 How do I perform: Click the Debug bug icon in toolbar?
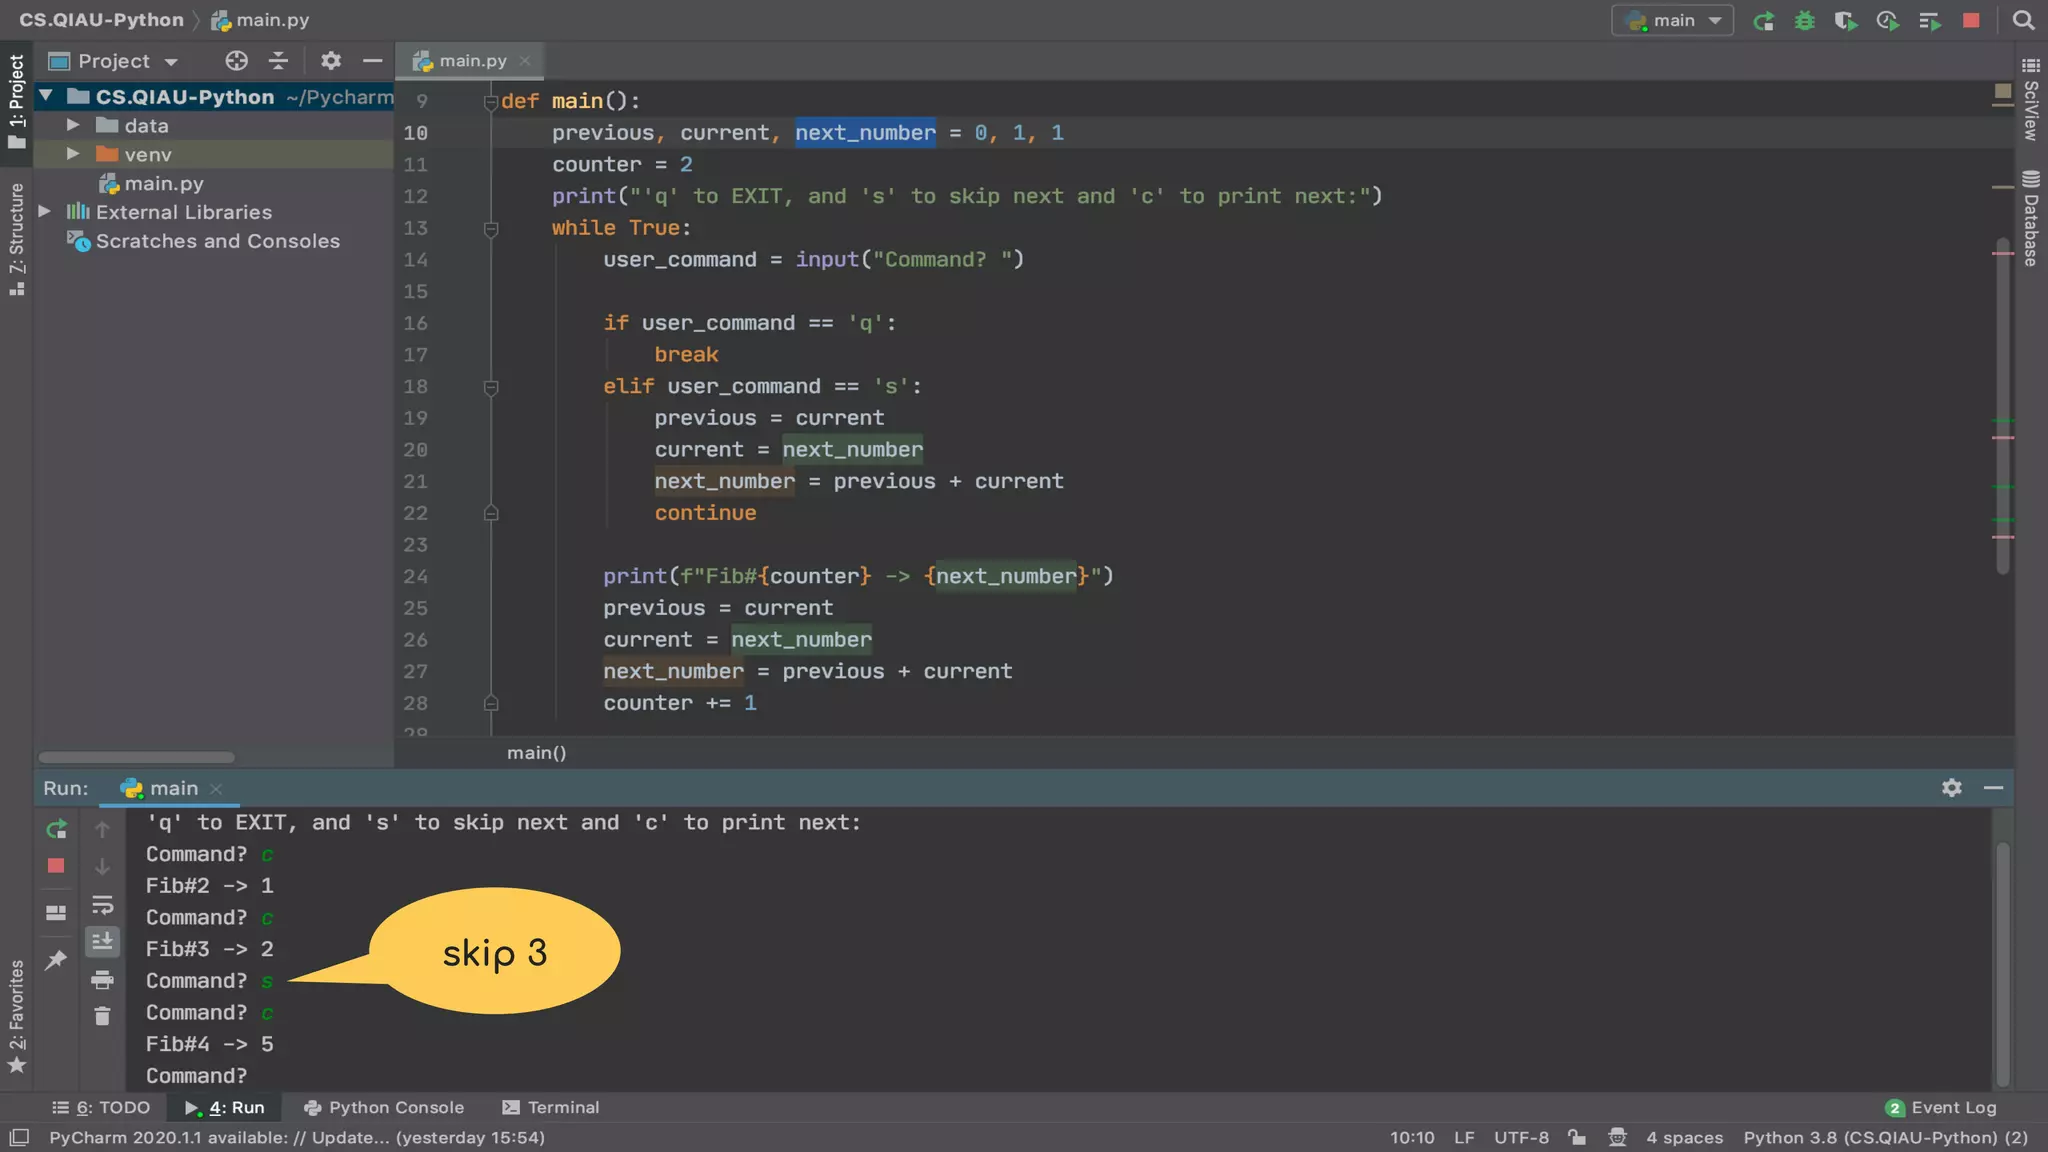tap(1804, 21)
